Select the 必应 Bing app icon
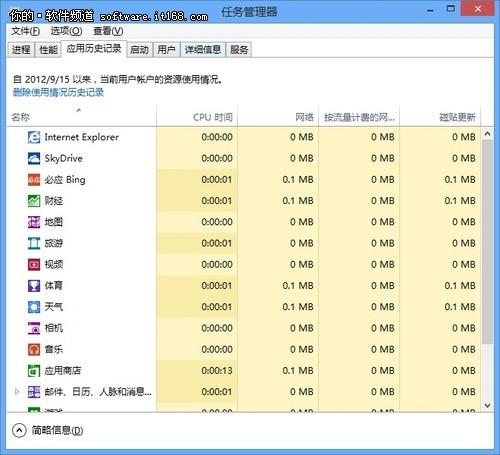The width and height of the screenshot is (500, 455). pyautogui.click(x=34, y=180)
